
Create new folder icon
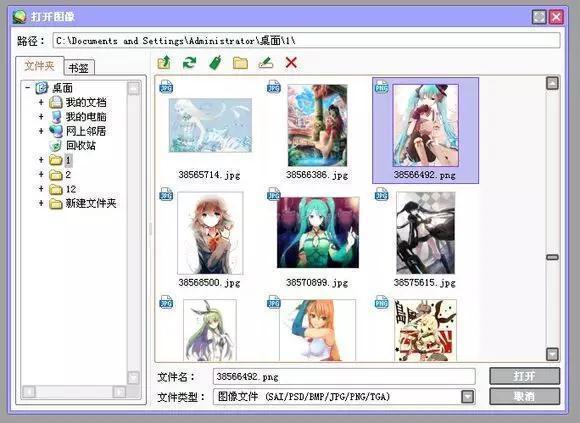pos(240,63)
